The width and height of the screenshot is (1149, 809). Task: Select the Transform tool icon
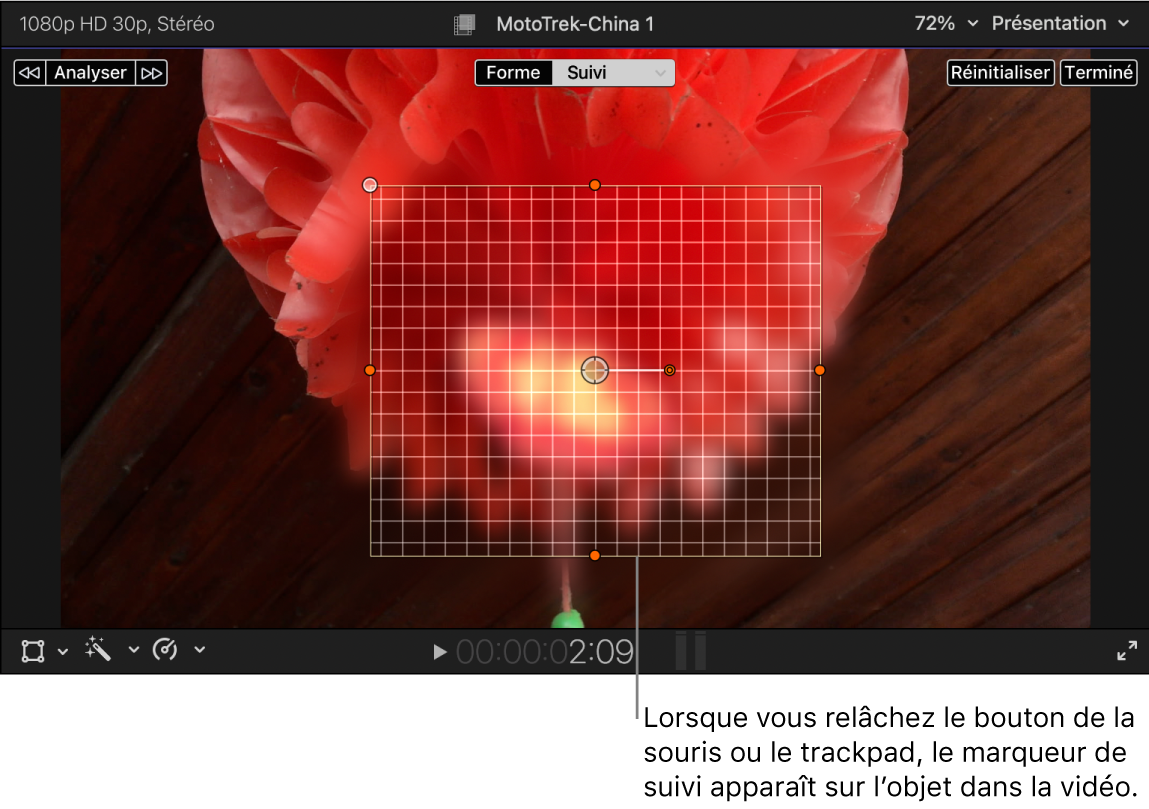33,651
